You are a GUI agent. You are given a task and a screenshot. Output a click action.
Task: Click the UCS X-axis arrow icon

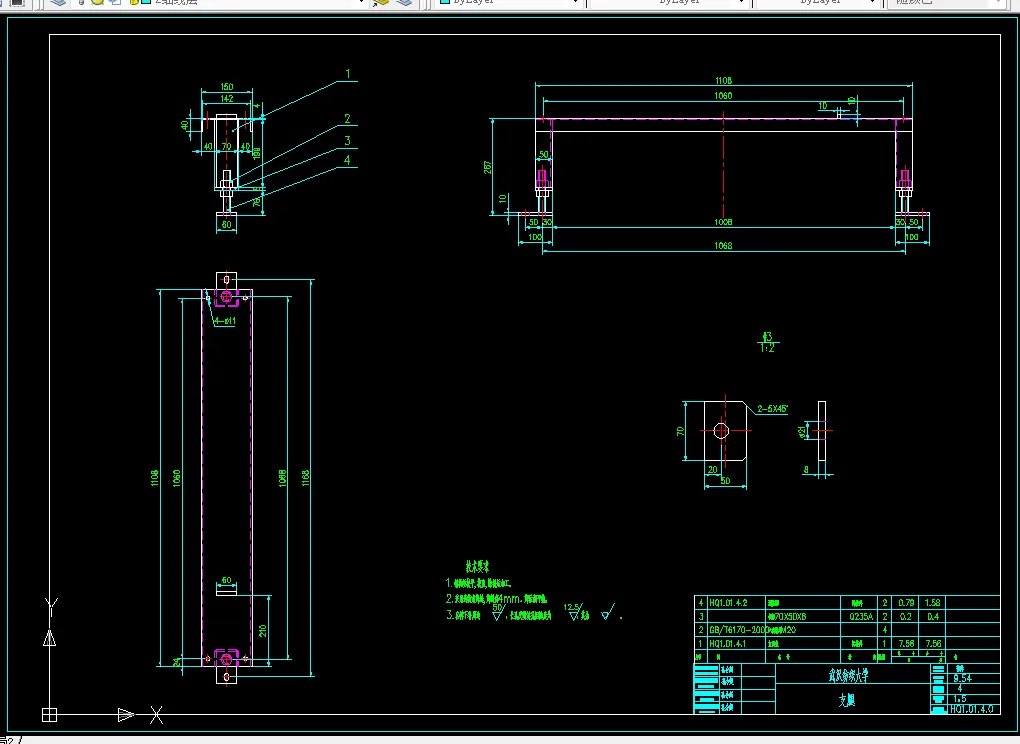click(x=126, y=715)
